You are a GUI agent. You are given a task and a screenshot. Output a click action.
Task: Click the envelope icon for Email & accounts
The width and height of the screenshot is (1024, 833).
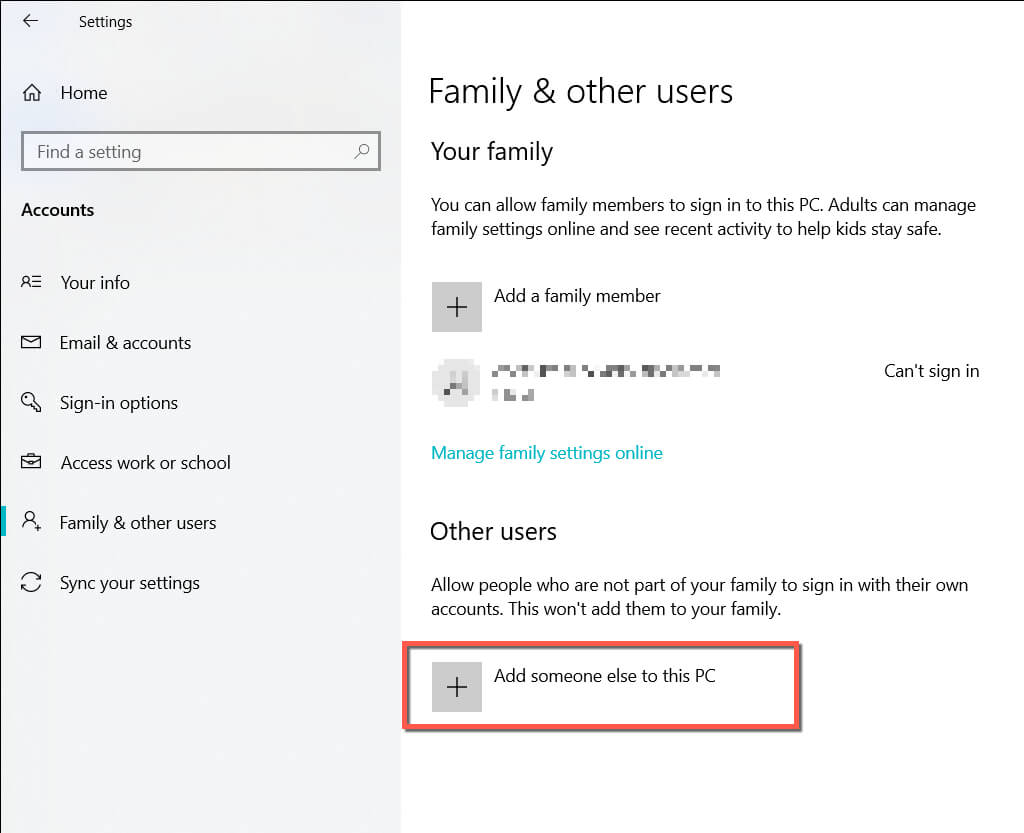(31, 342)
